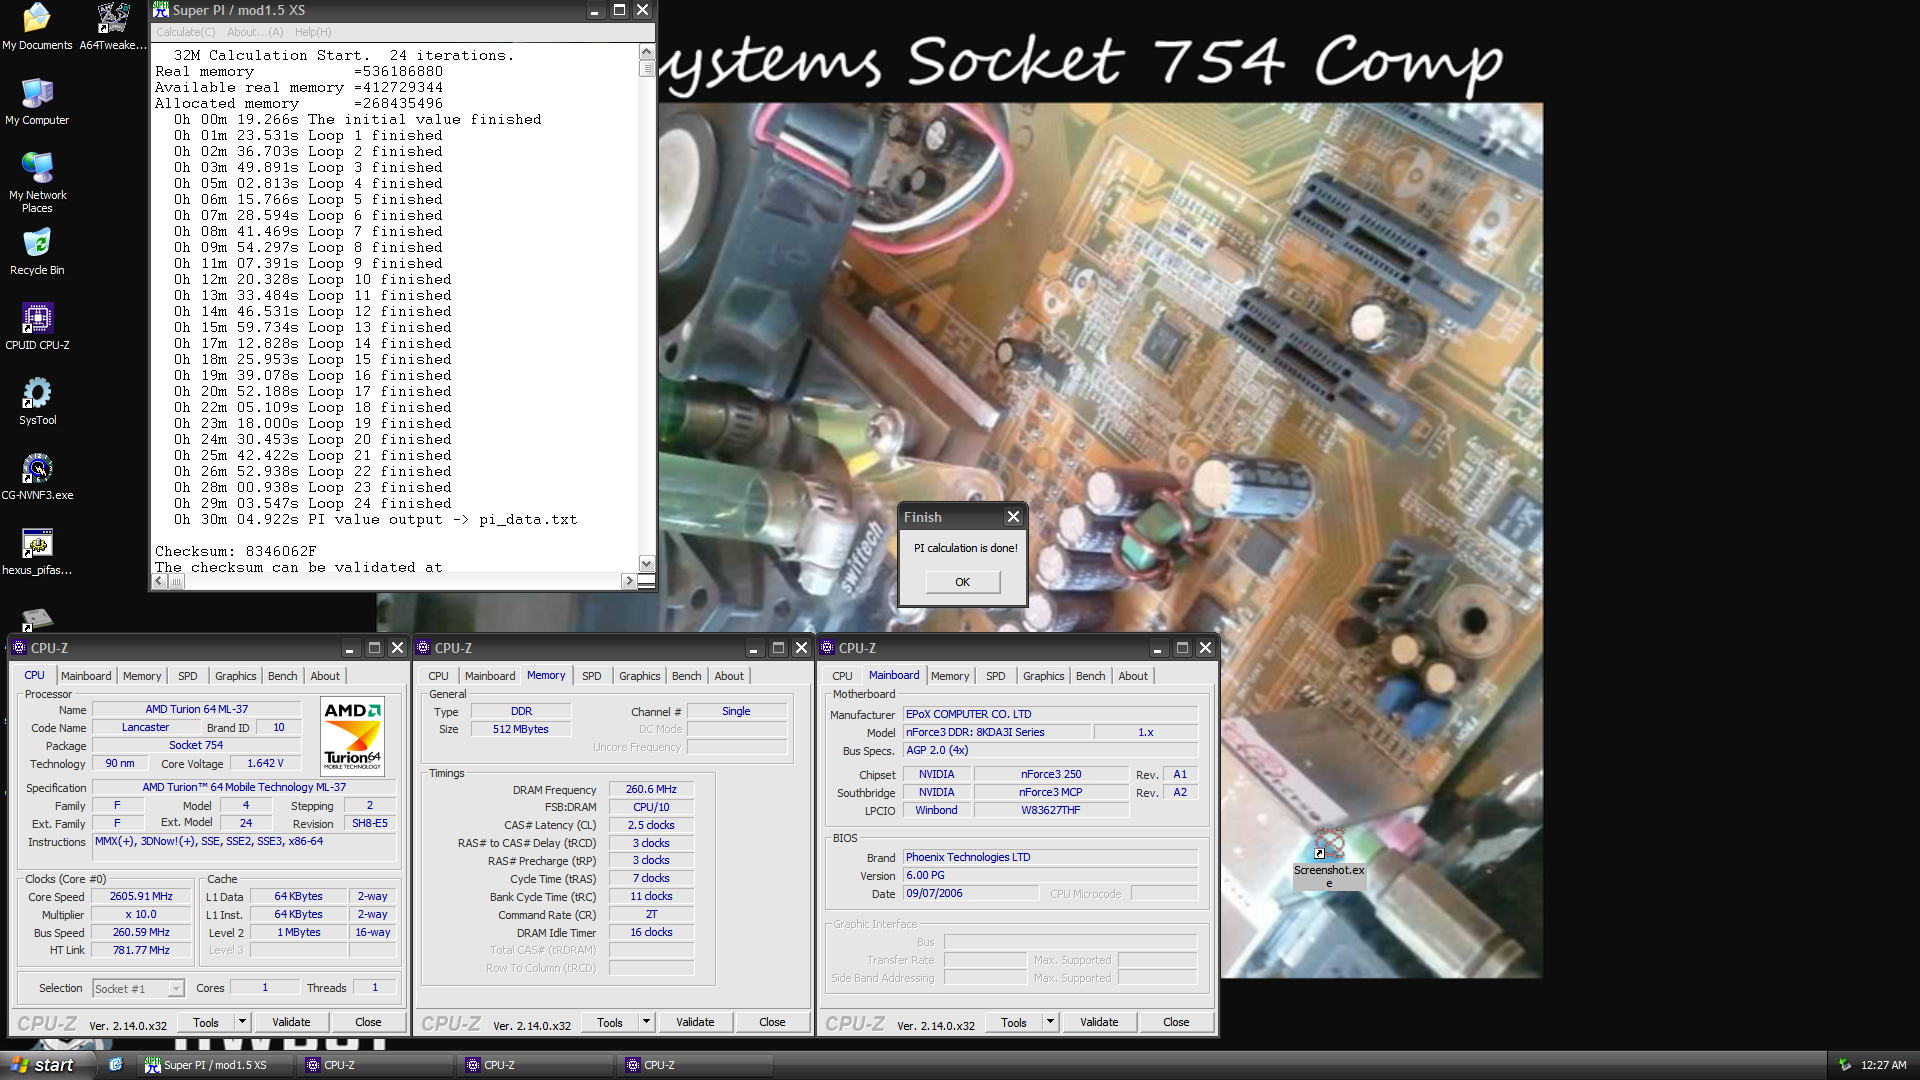Launch CG-NVNF3.exe desktop icon

tap(37, 477)
